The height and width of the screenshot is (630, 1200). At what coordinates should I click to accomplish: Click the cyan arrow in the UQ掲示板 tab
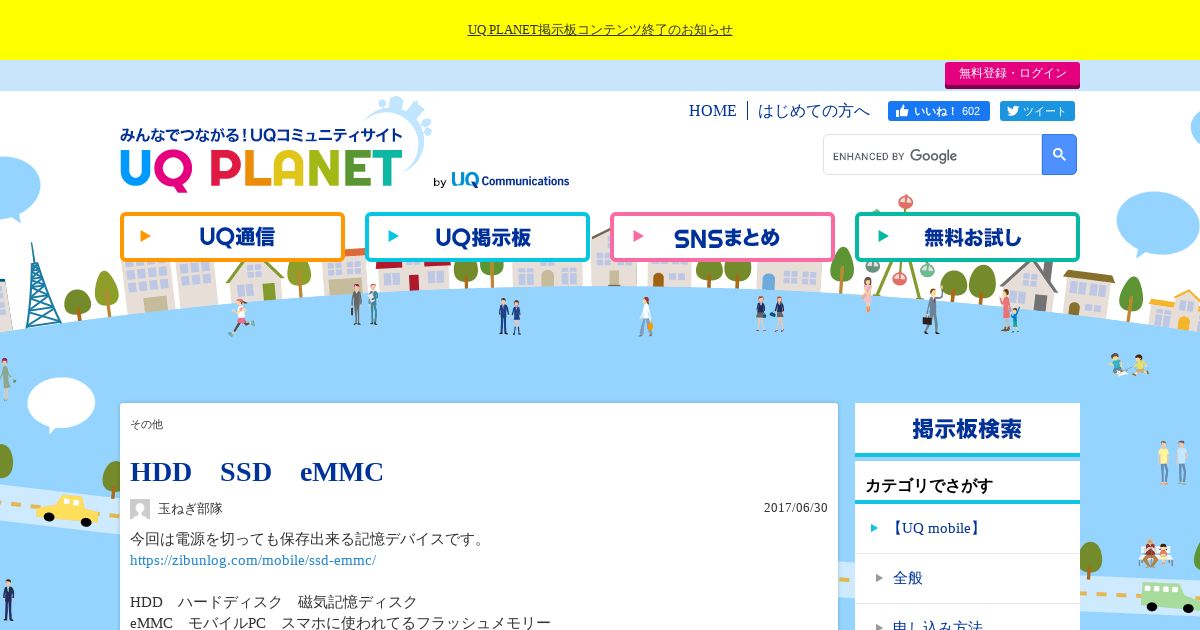(394, 237)
